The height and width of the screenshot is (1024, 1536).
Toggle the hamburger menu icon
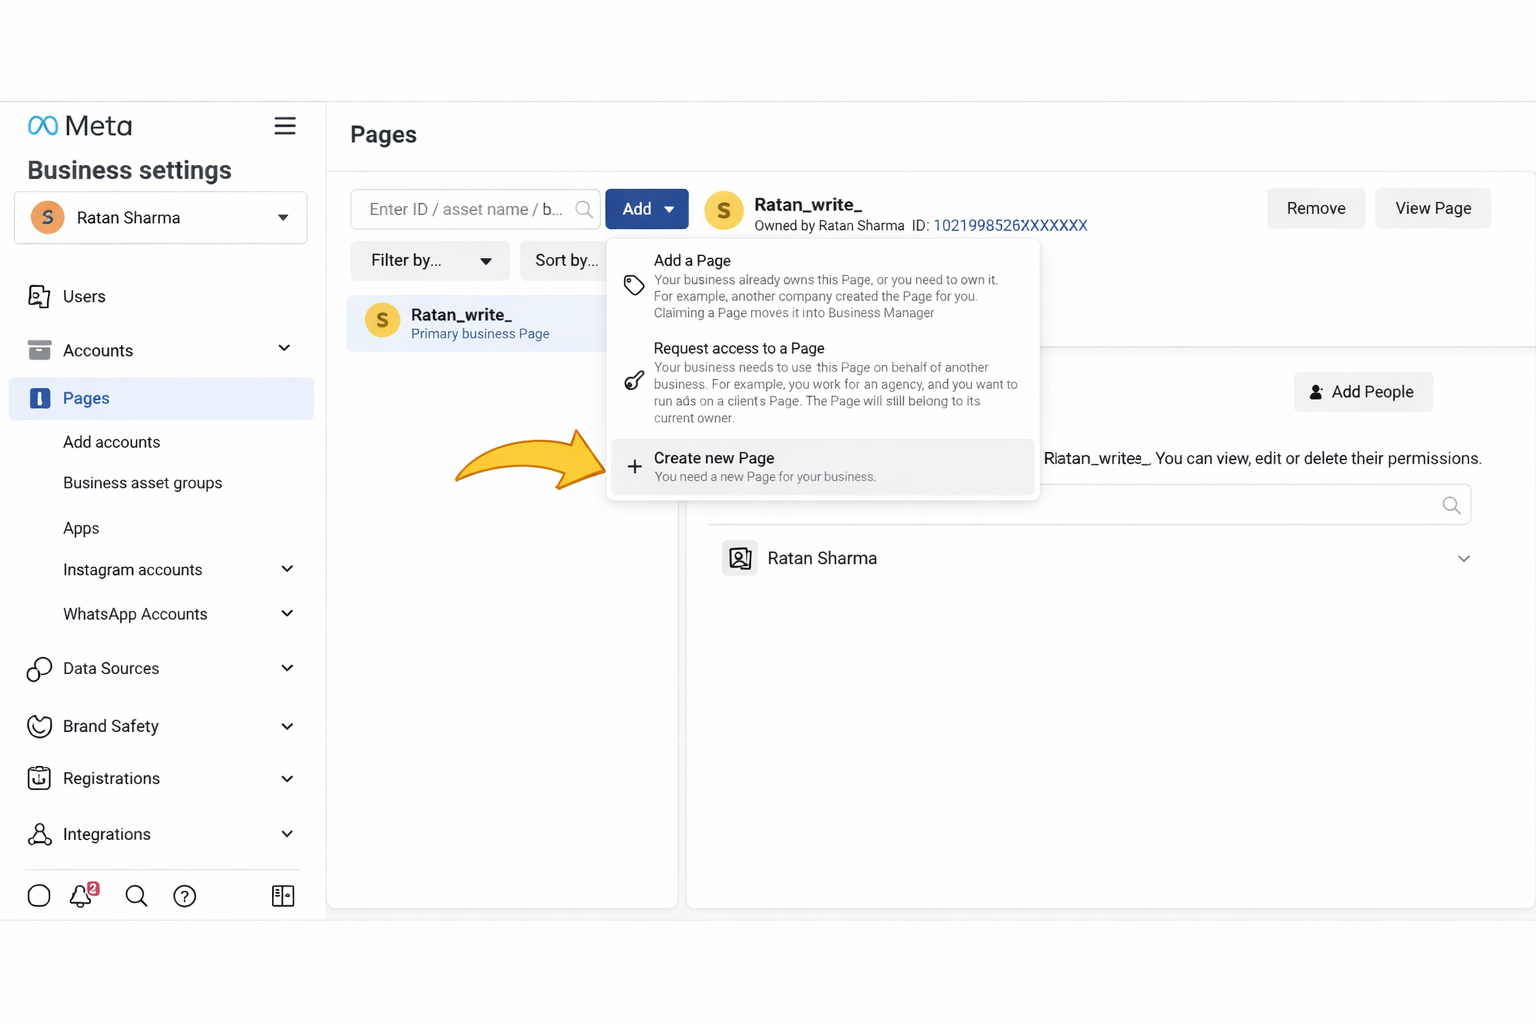coord(285,126)
